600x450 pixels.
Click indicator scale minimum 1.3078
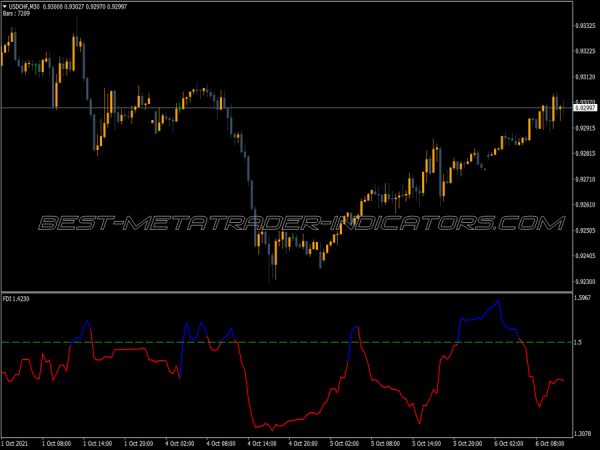(583, 434)
